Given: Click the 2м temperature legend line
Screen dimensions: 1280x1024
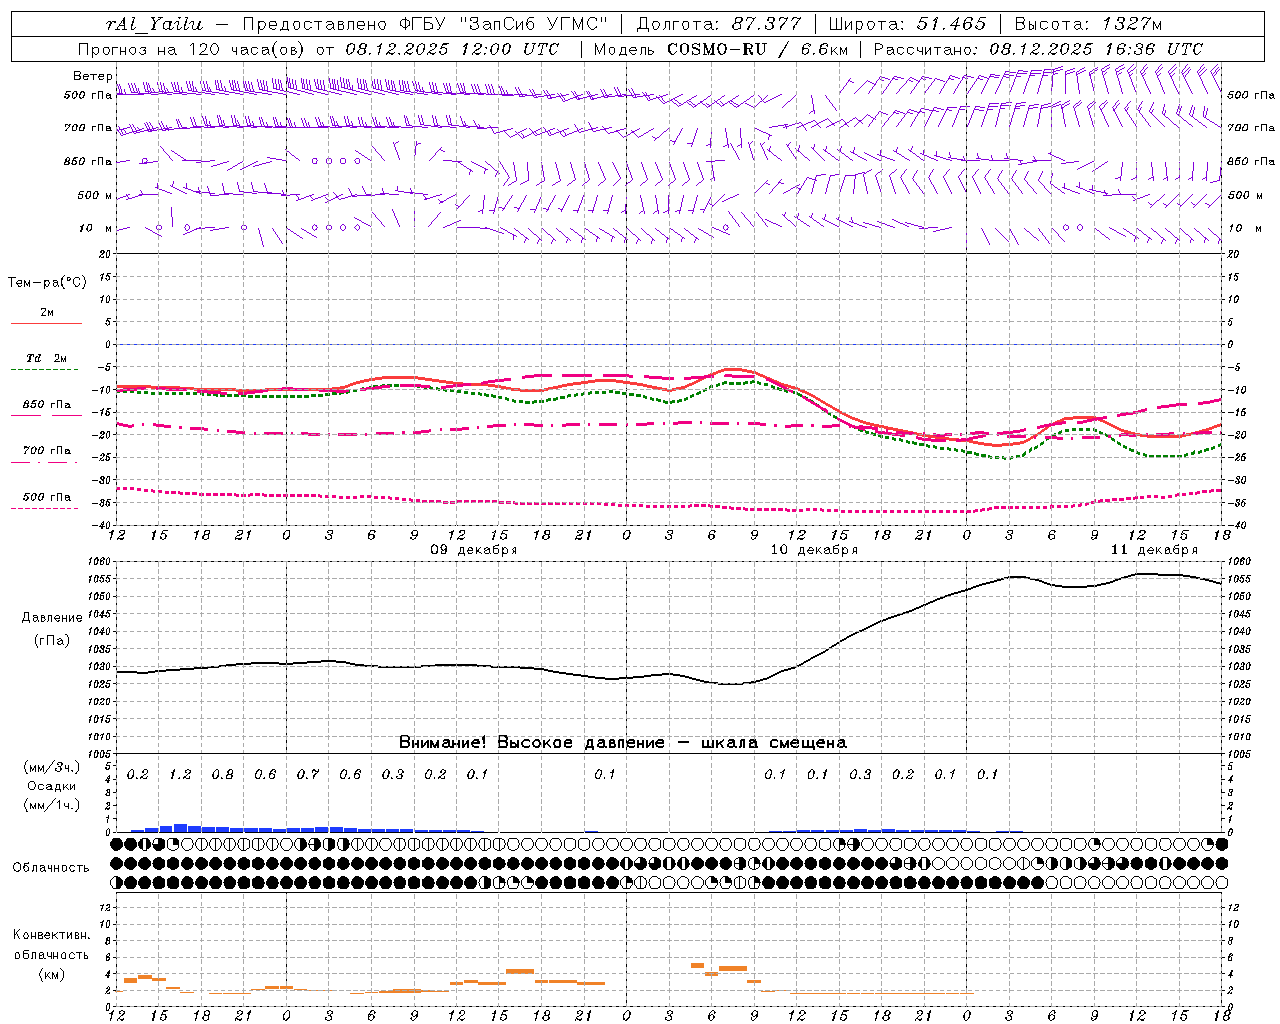Looking at the screenshot, I should click(x=46, y=323).
